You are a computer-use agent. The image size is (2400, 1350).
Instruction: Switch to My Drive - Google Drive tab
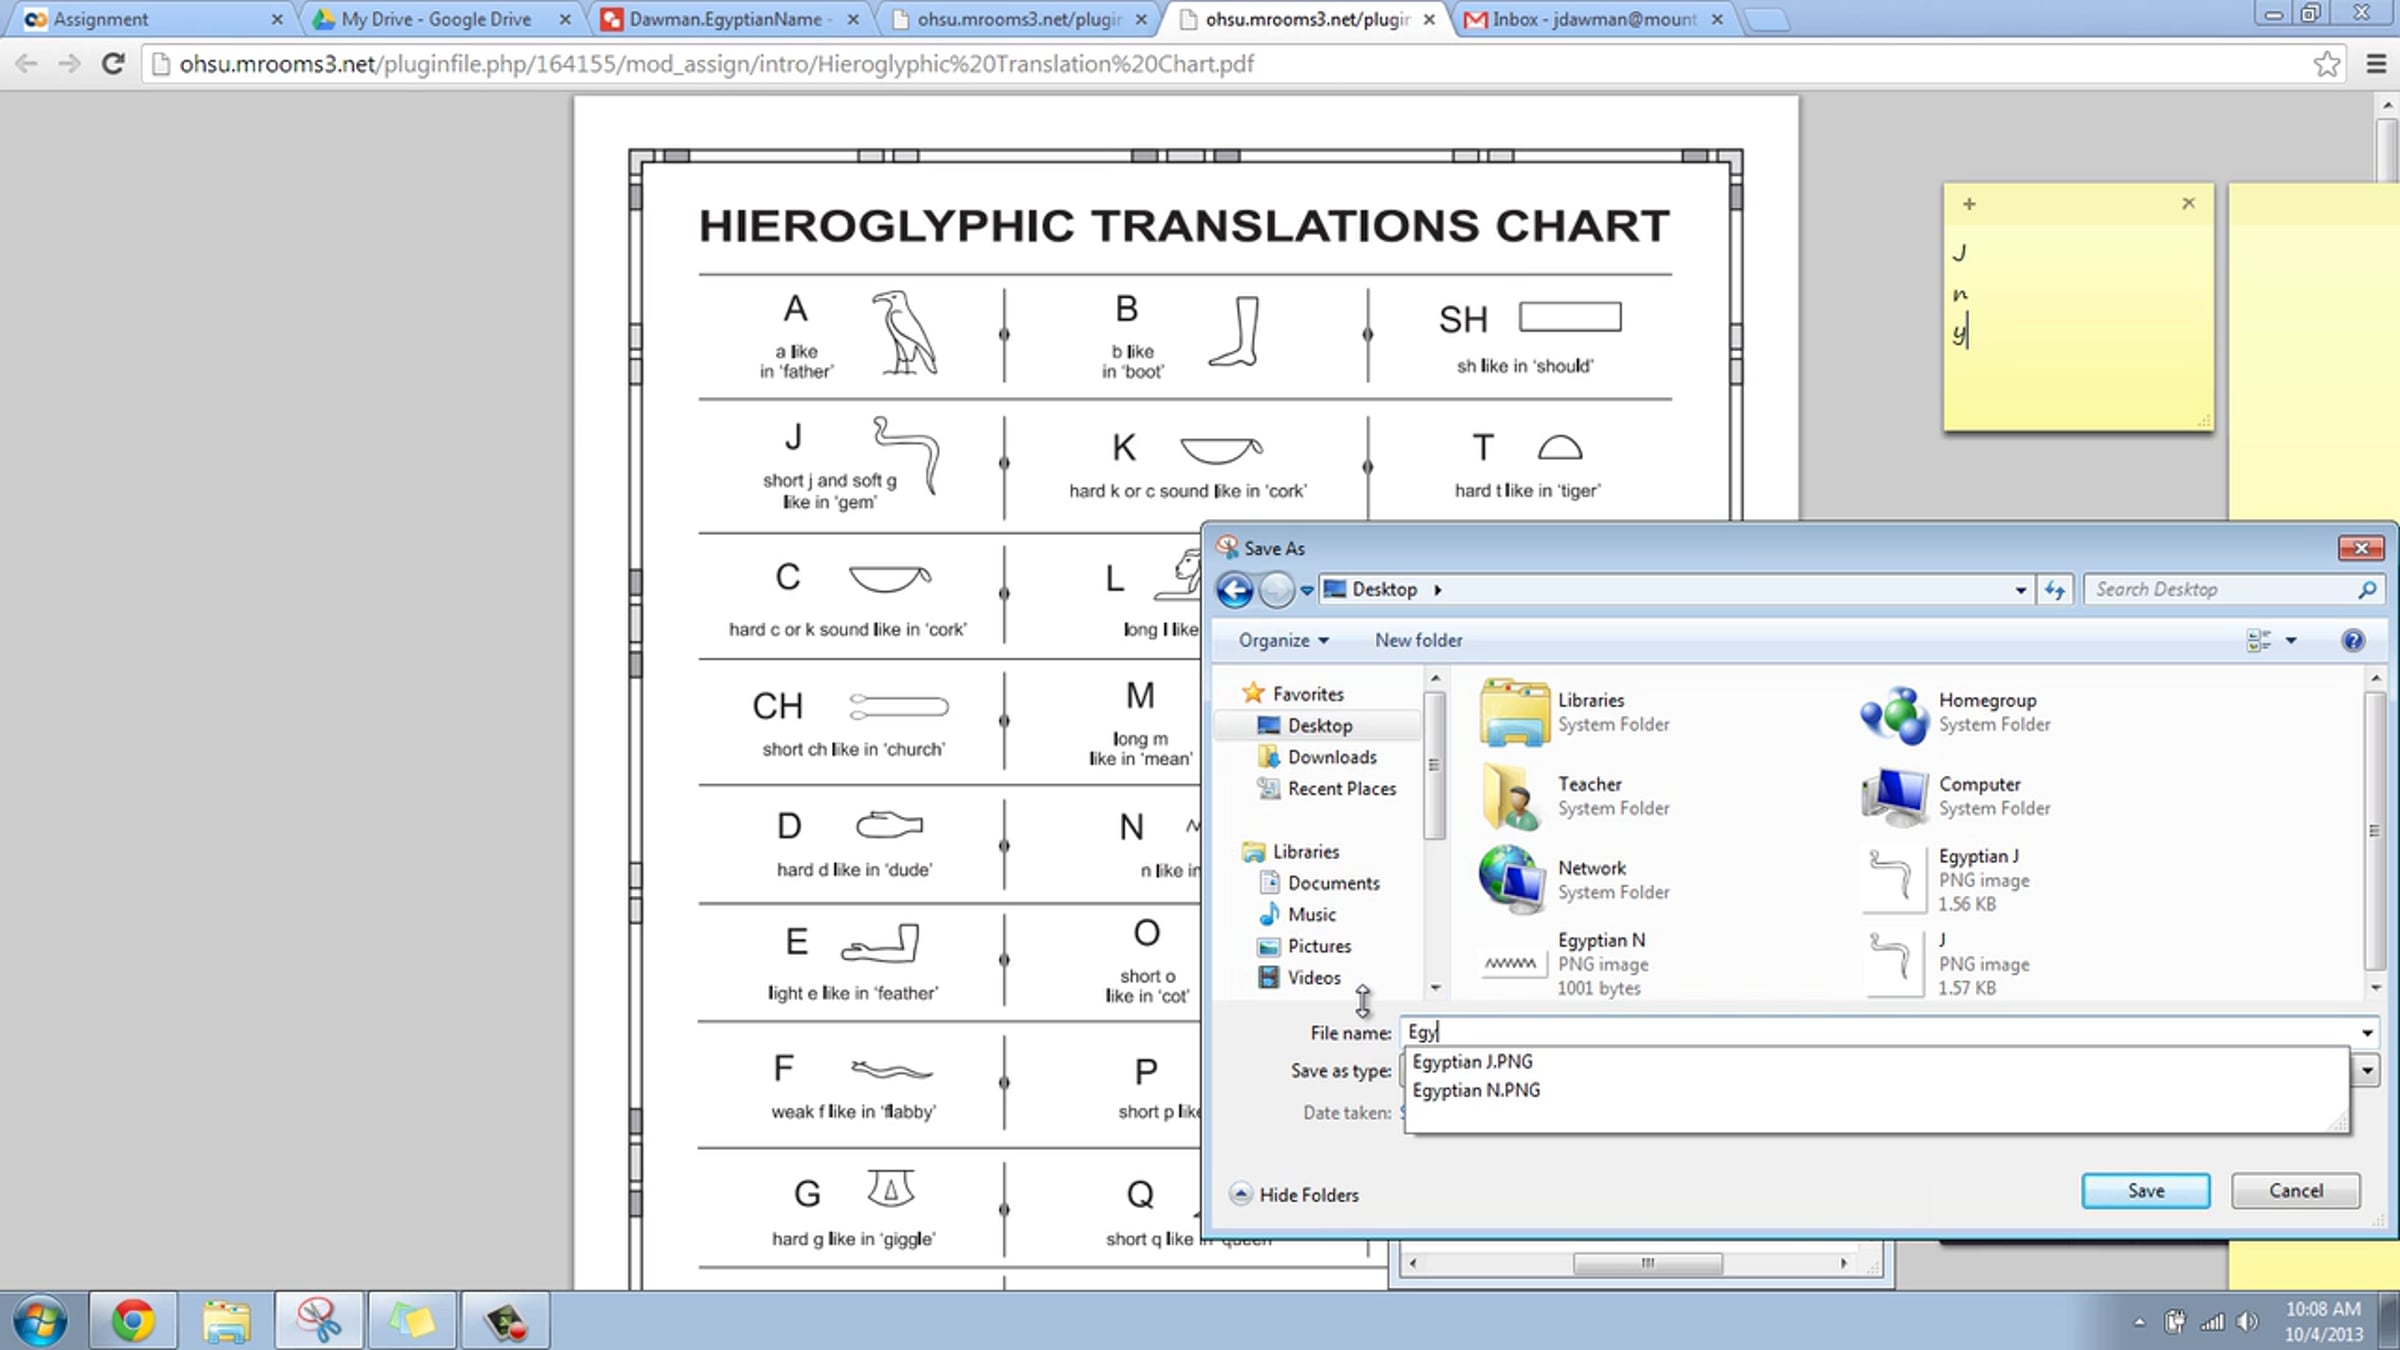pyautogui.click(x=436, y=19)
